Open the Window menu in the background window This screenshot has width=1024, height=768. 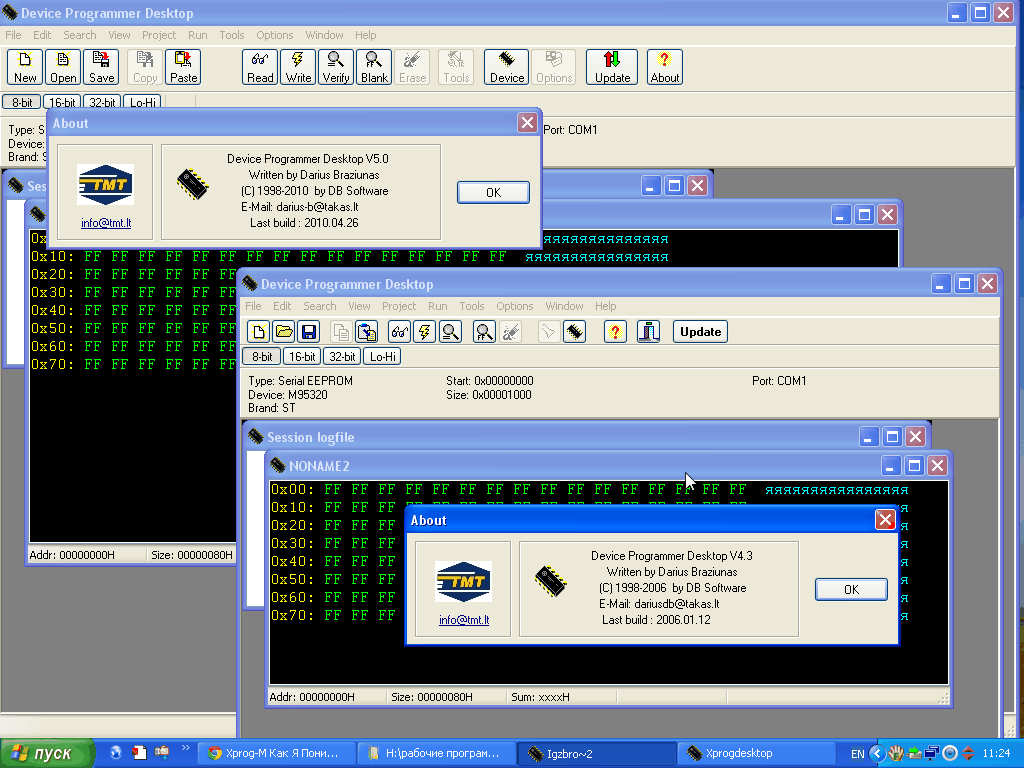point(324,35)
